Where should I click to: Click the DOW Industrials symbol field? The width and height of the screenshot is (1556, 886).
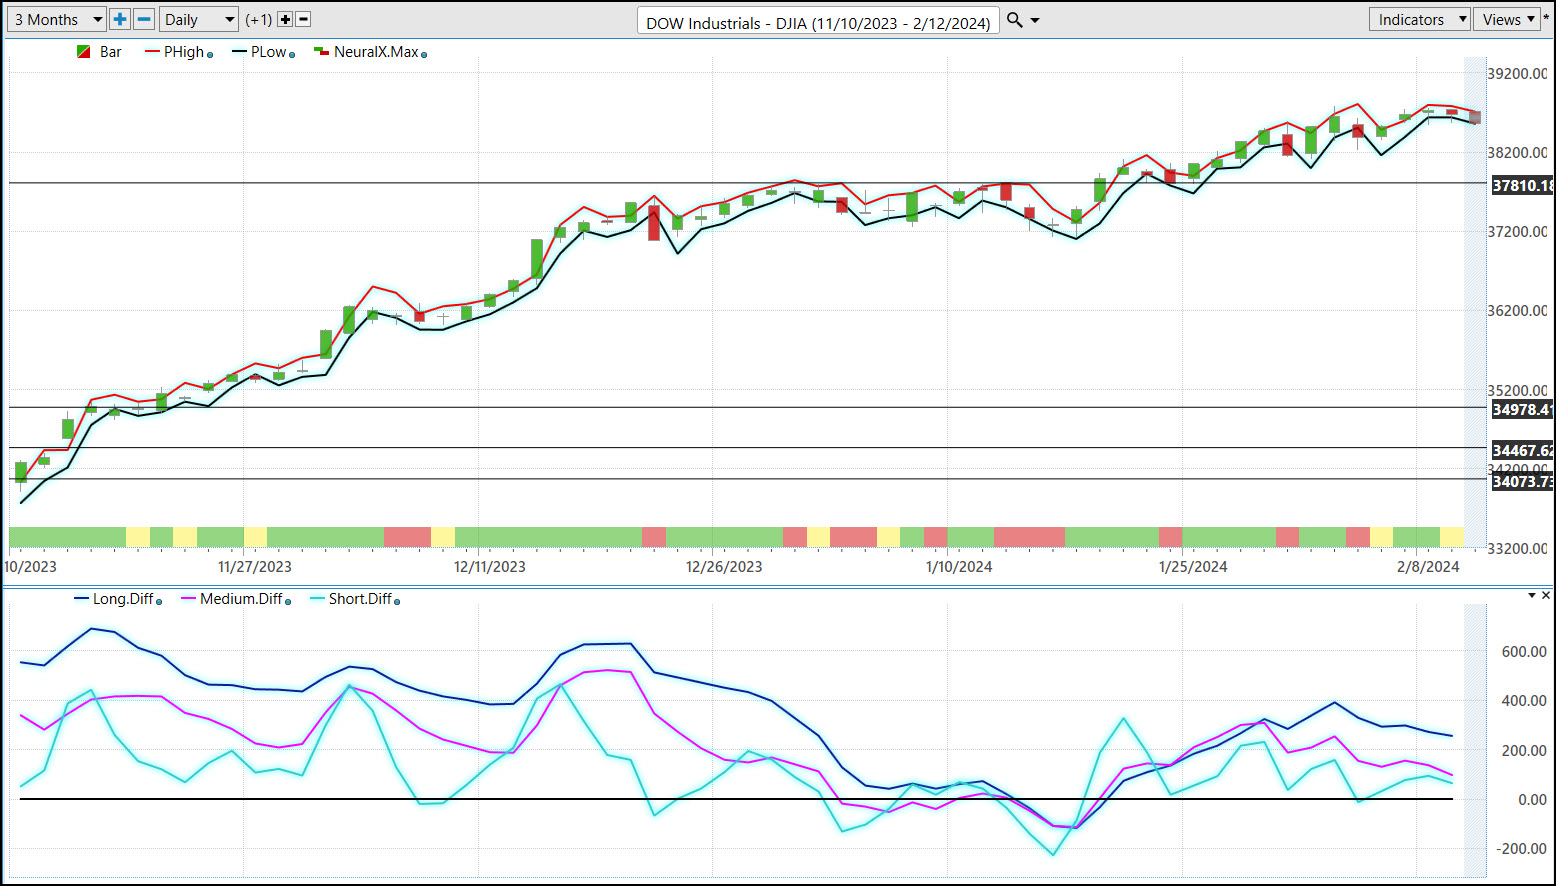pos(818,22)
